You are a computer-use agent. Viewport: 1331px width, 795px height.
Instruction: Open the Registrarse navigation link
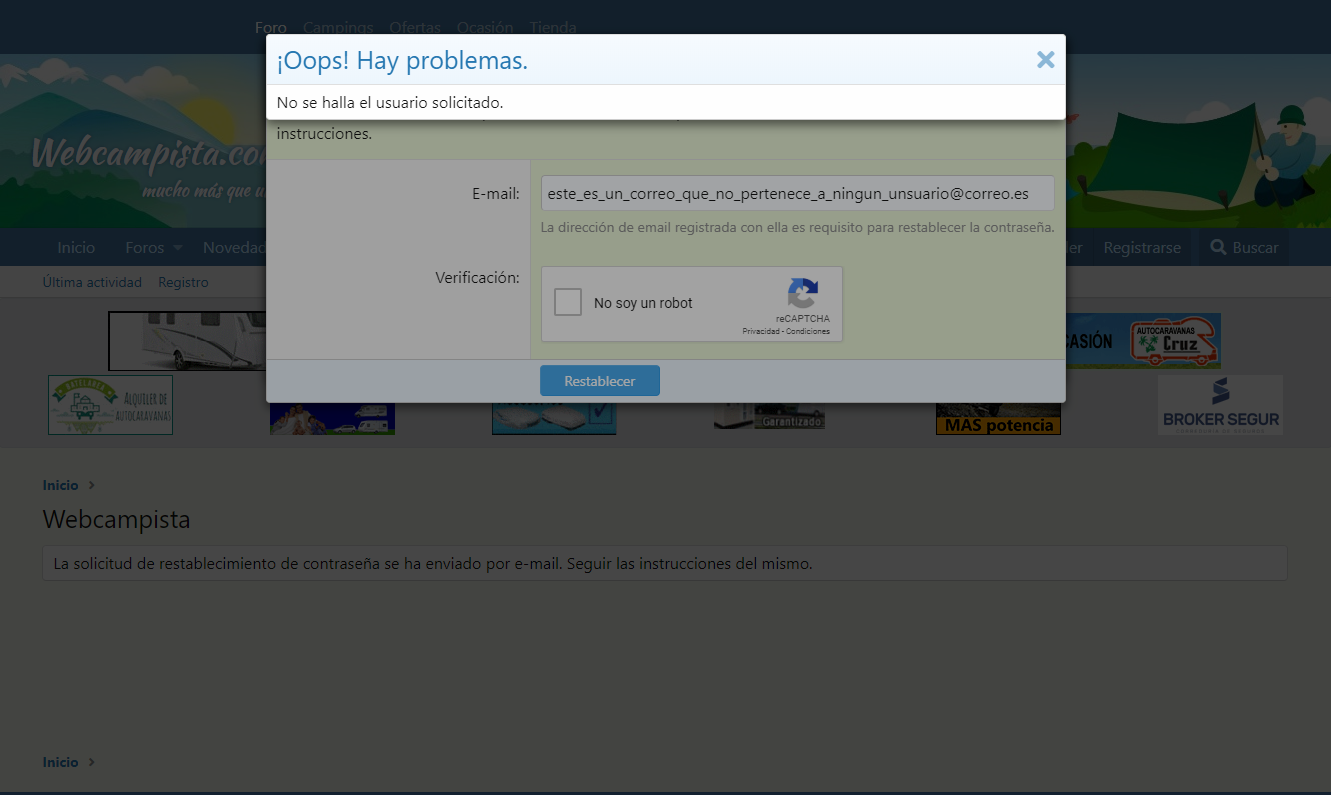click(x=1142, y=247)
